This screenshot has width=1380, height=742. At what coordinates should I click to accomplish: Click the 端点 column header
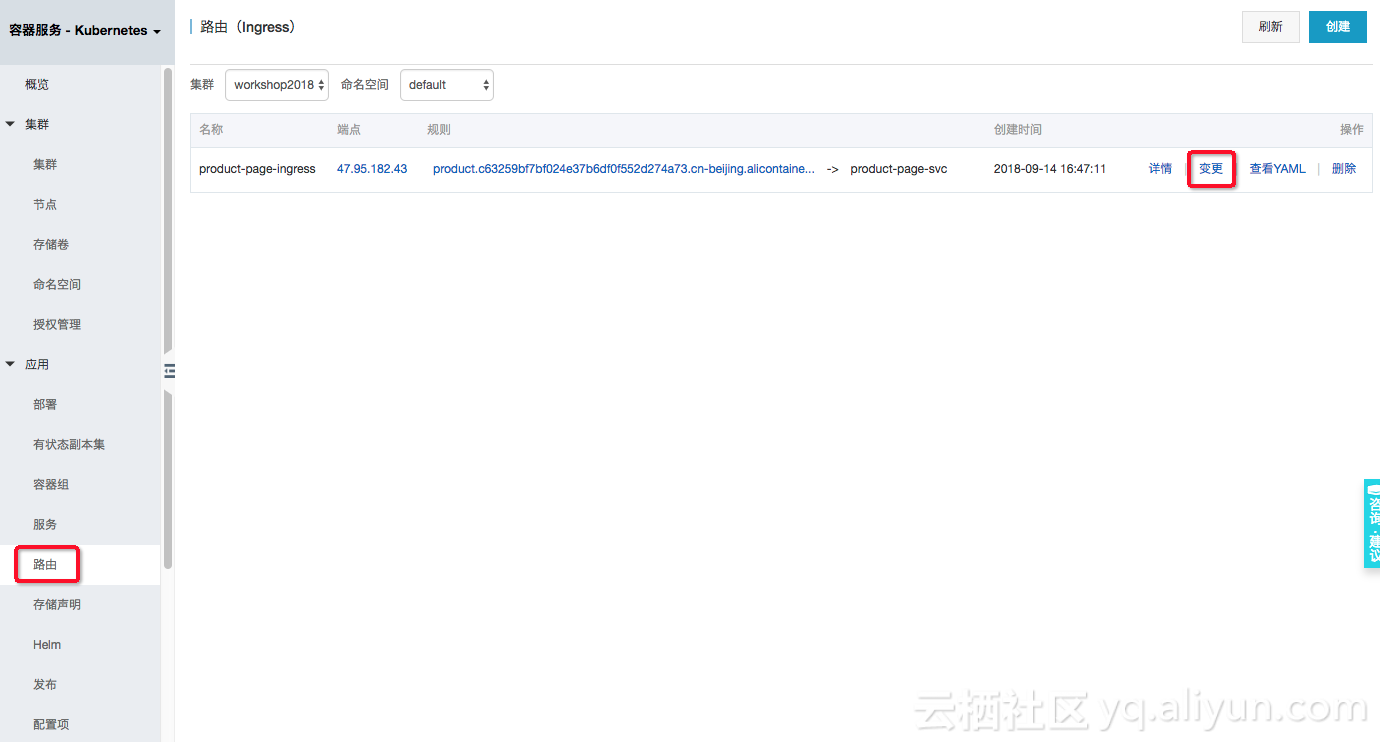coord(349,130)
